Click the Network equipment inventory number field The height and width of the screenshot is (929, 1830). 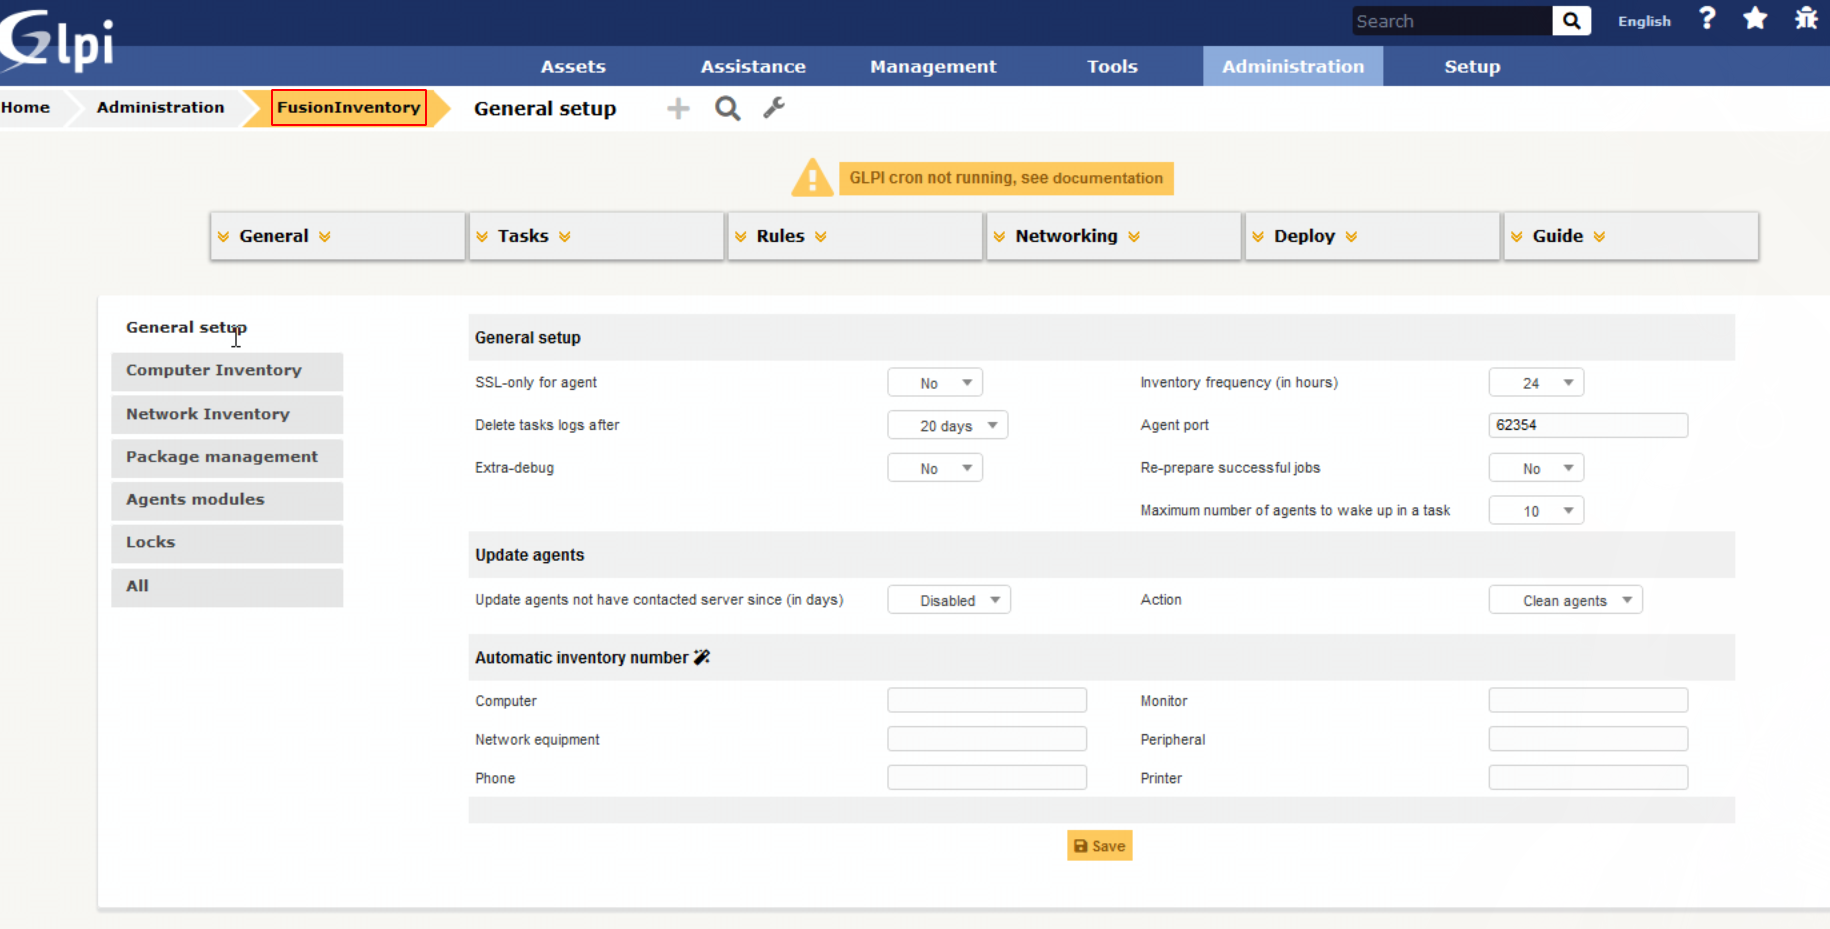987,739
